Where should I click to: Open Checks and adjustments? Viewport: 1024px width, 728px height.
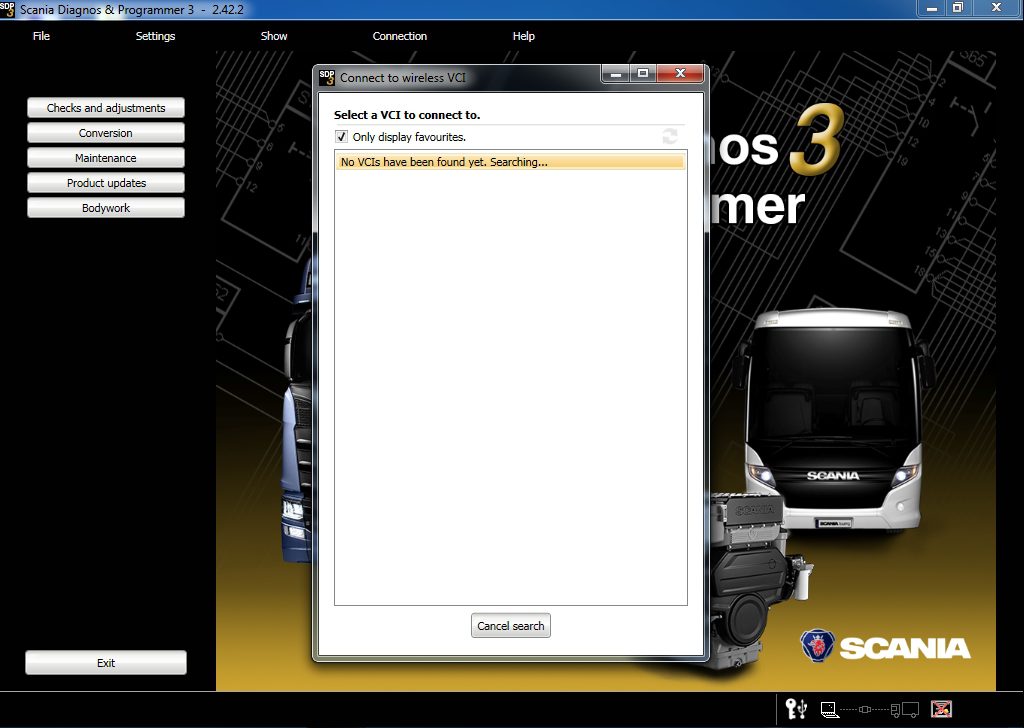105,107
